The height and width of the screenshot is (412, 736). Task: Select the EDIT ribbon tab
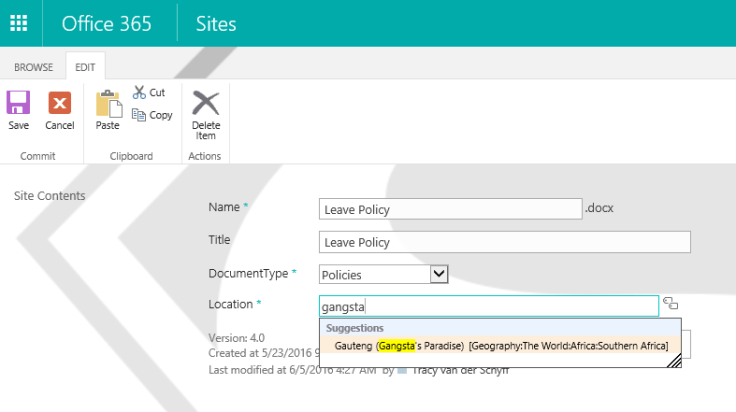85,67
